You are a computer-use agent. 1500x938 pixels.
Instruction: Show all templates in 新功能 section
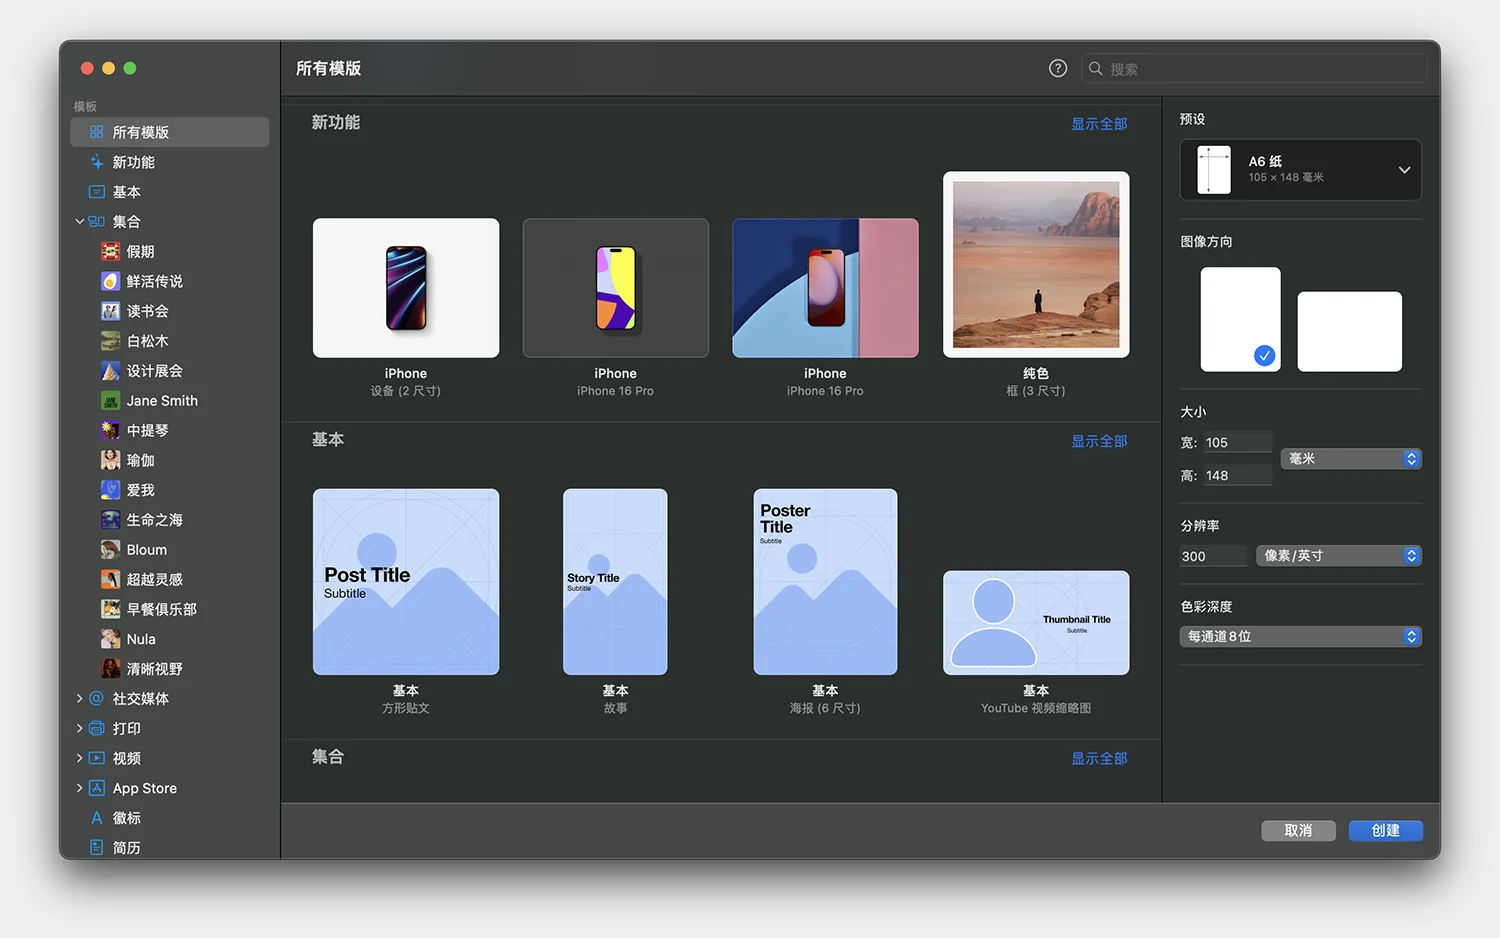[1099, 124]
